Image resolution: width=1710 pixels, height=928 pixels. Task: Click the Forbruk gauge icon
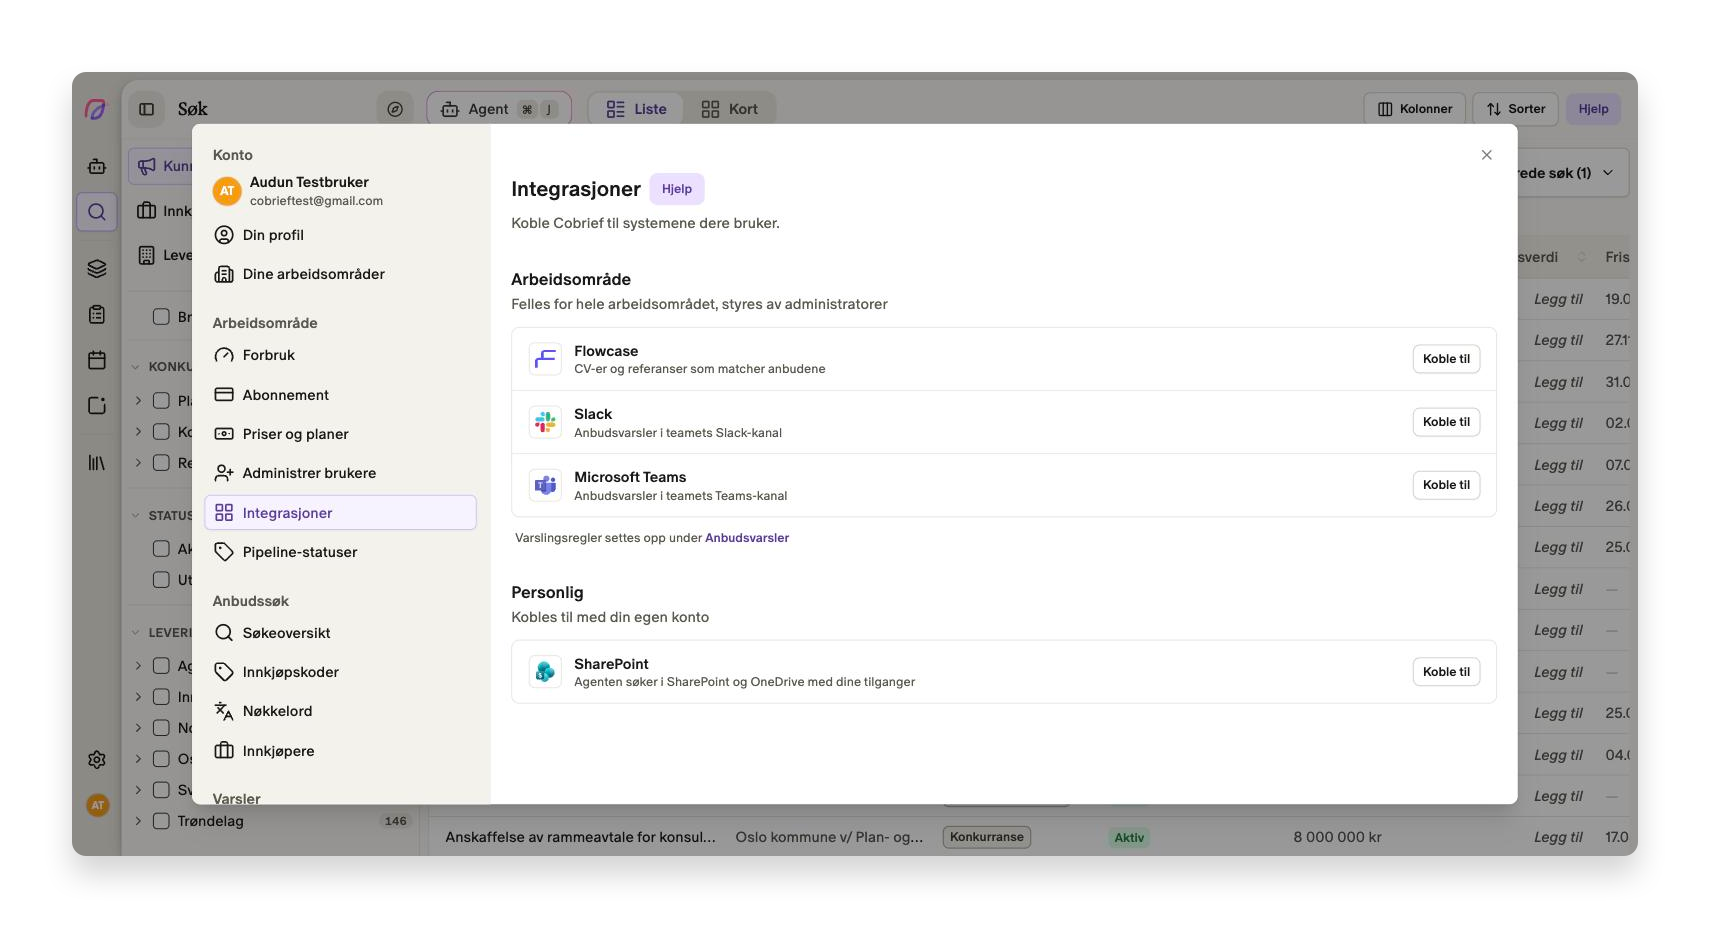(x=224, y=355)
